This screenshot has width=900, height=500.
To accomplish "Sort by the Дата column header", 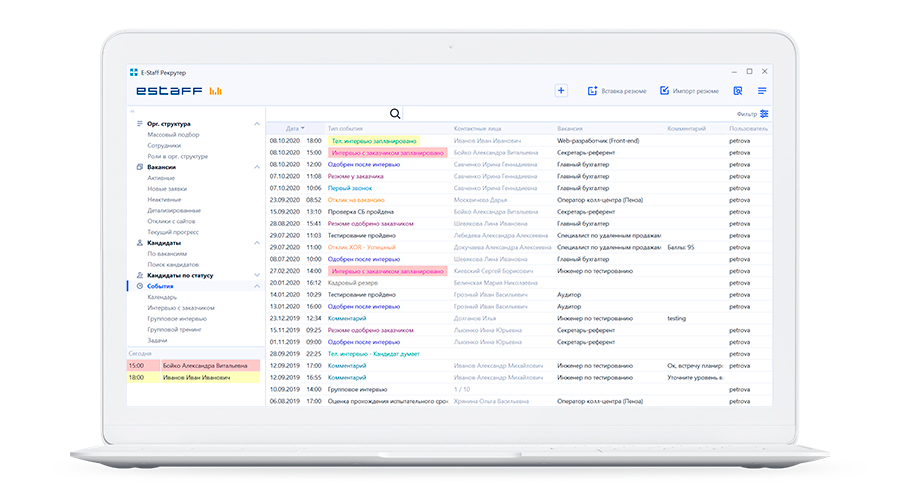I will tap(293, 129).
